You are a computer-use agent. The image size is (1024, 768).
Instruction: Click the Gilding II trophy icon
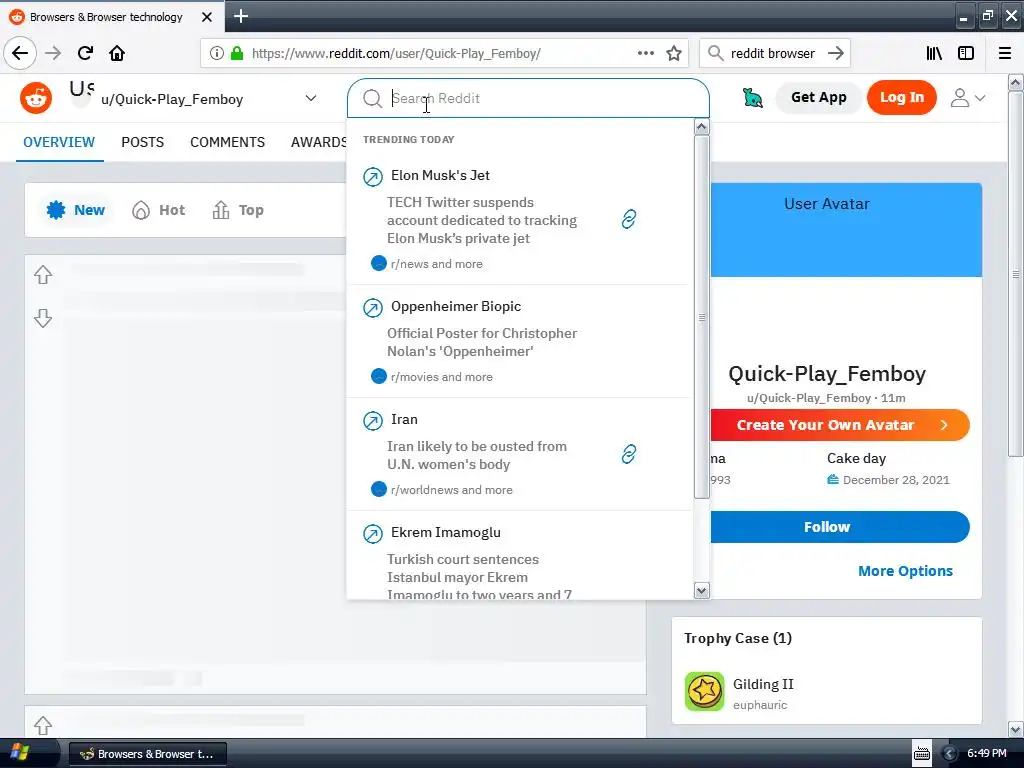pos(705,692)
